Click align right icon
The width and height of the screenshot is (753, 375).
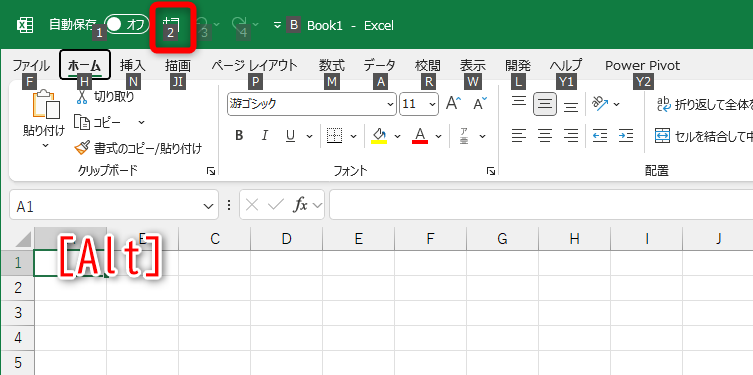coord(571,136)
